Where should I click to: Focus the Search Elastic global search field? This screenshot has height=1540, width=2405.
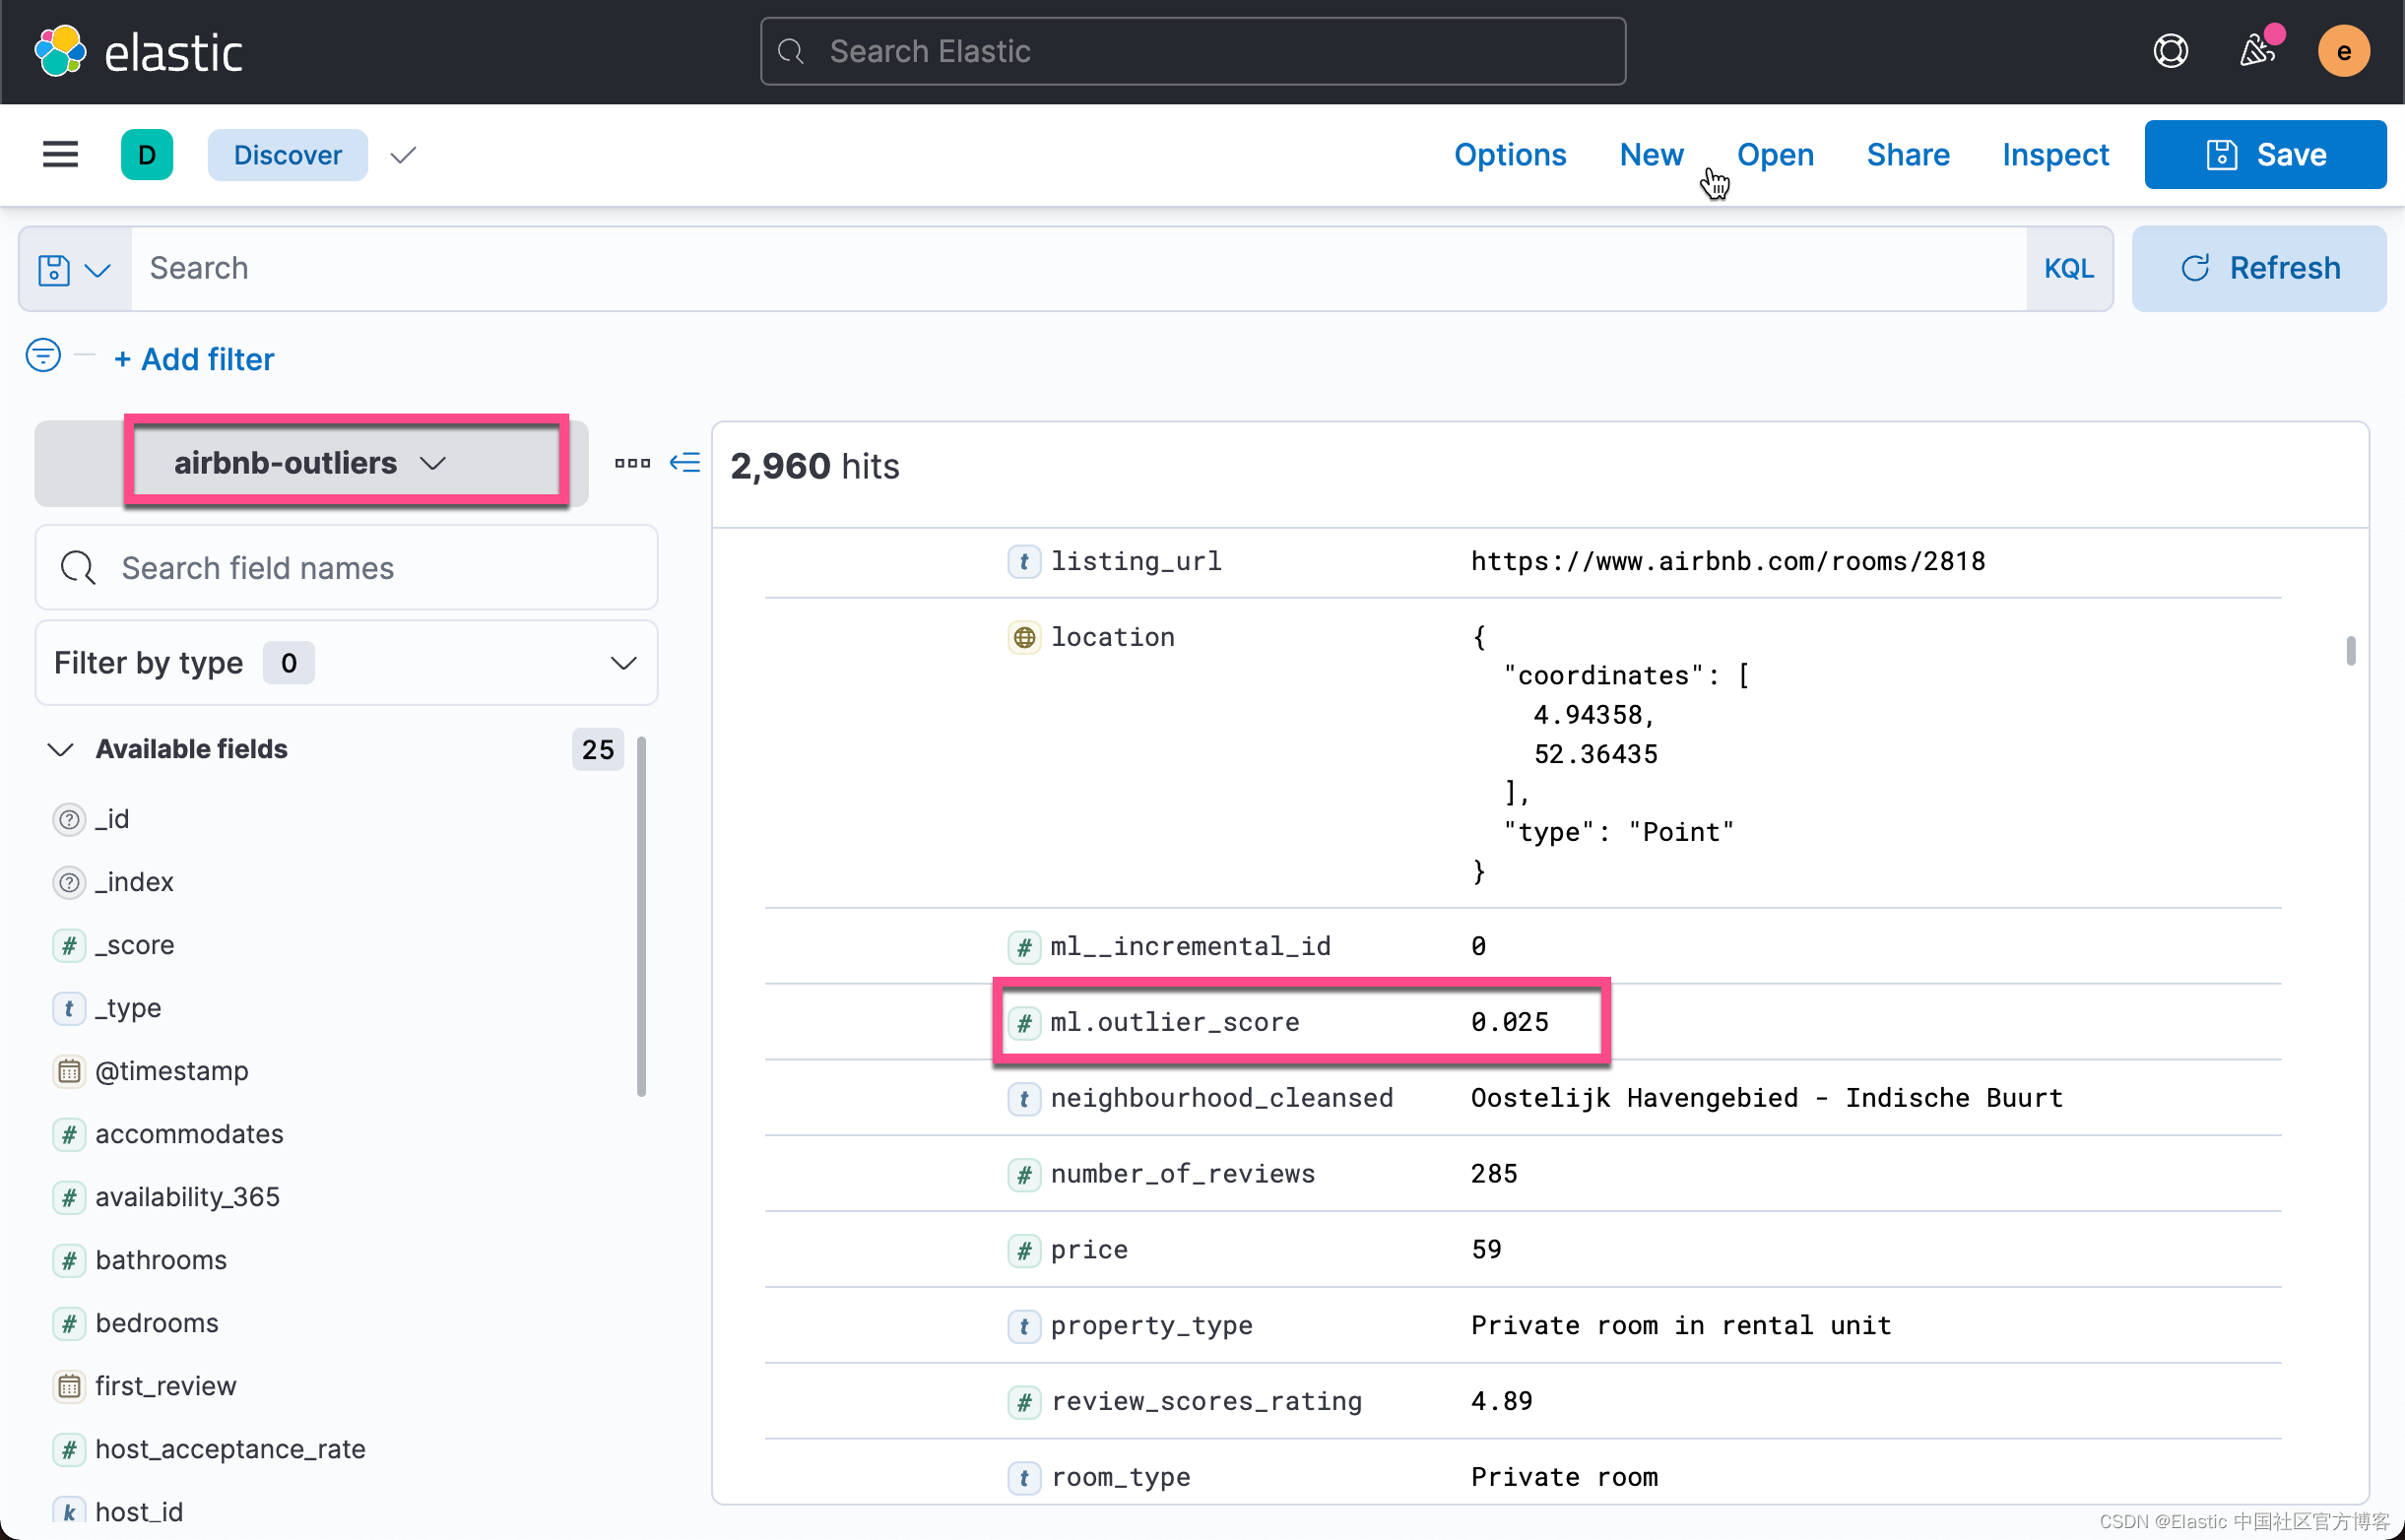tap(1193, 51)
